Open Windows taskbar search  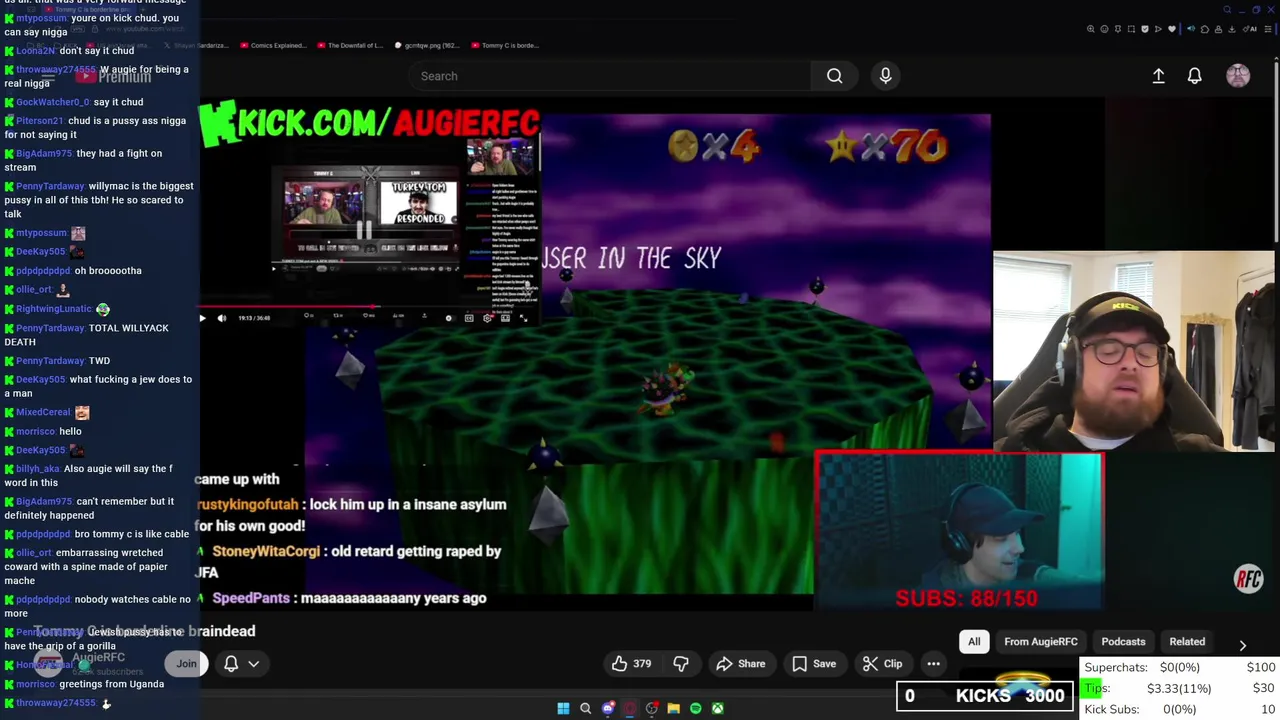(585, 709)
